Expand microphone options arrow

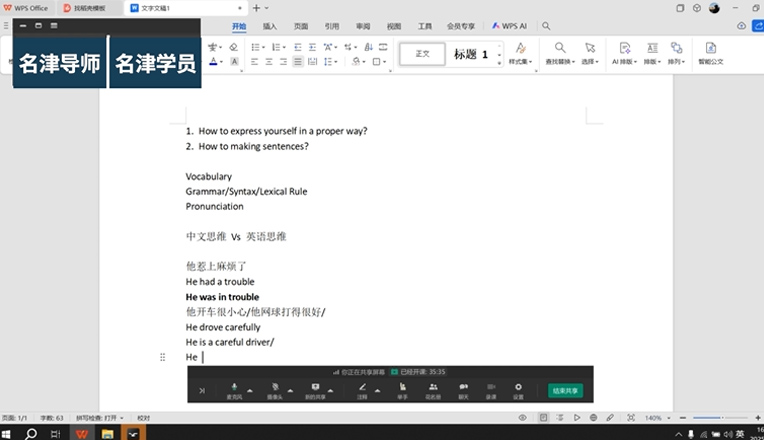pyautogui.click(x=250, y=390)
